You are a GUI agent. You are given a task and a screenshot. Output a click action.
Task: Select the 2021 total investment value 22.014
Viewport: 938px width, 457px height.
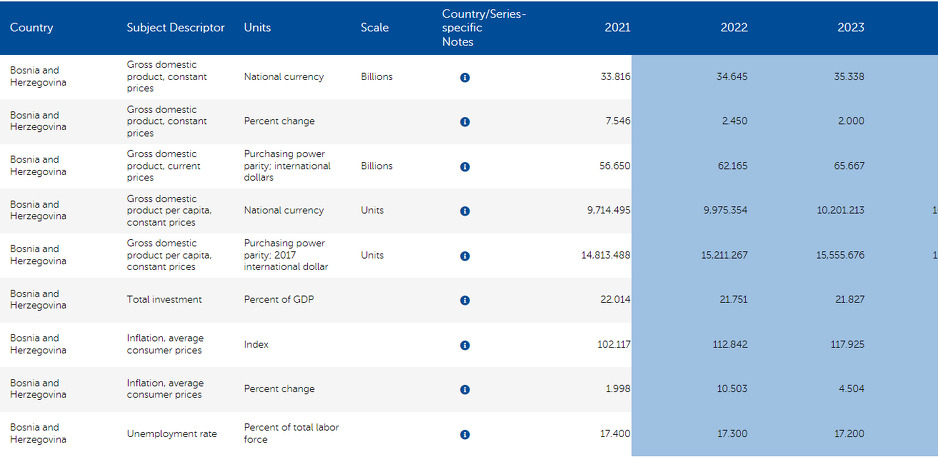click(x=615, y=300)
